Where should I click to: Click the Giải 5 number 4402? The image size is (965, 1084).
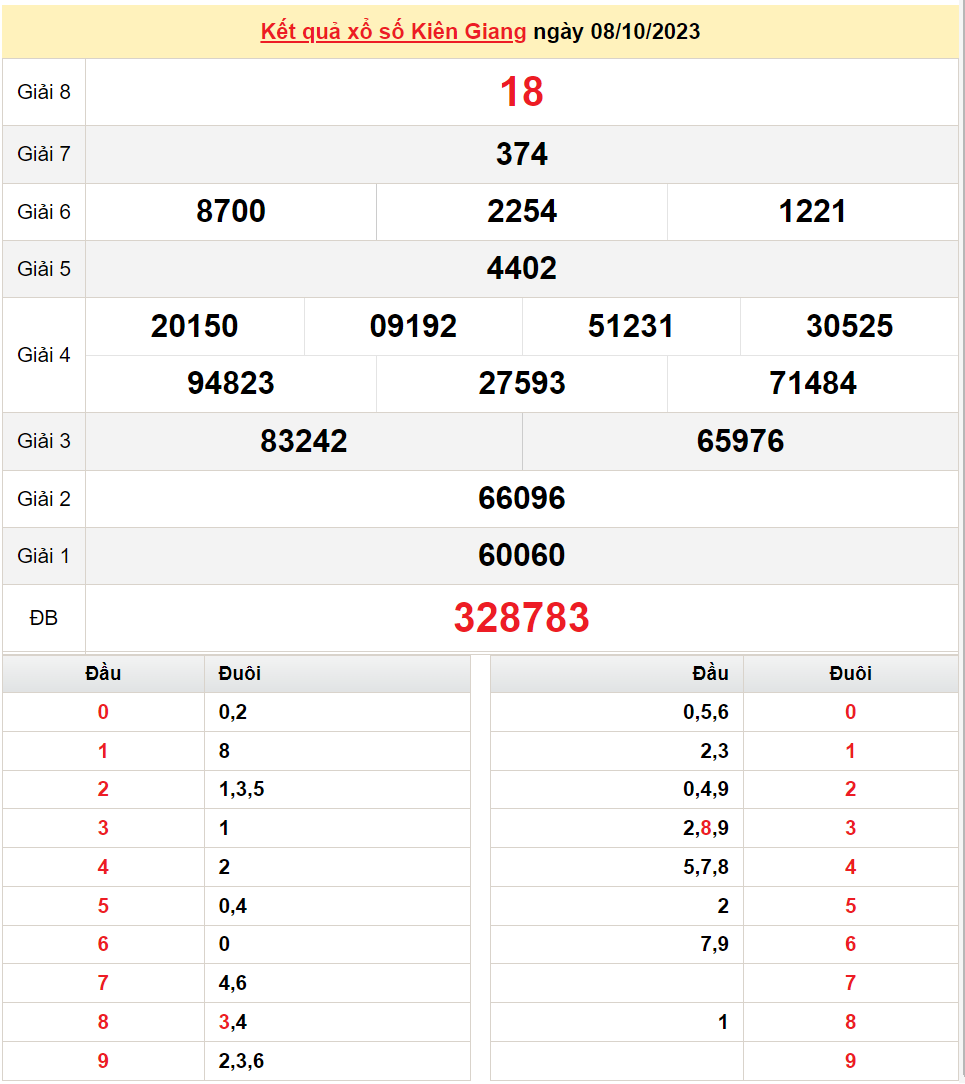(x=524, y=268)
